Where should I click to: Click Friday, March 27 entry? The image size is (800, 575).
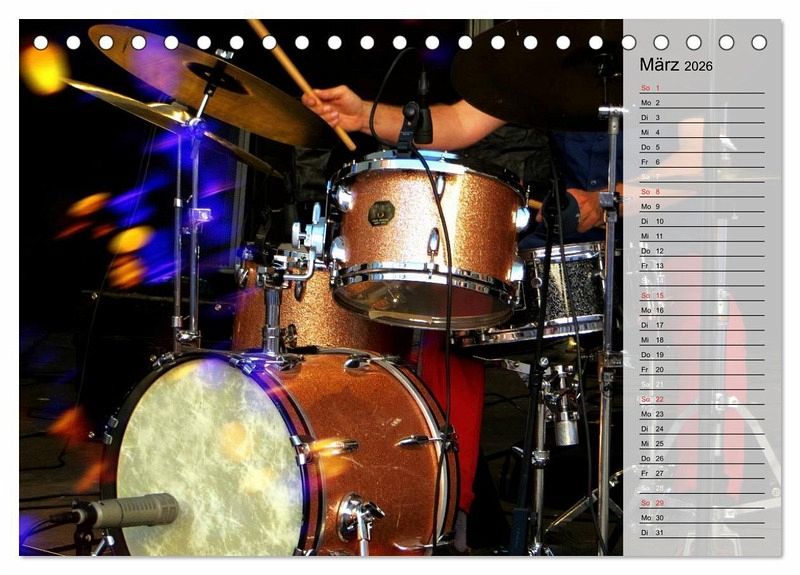tap(700, 473)
